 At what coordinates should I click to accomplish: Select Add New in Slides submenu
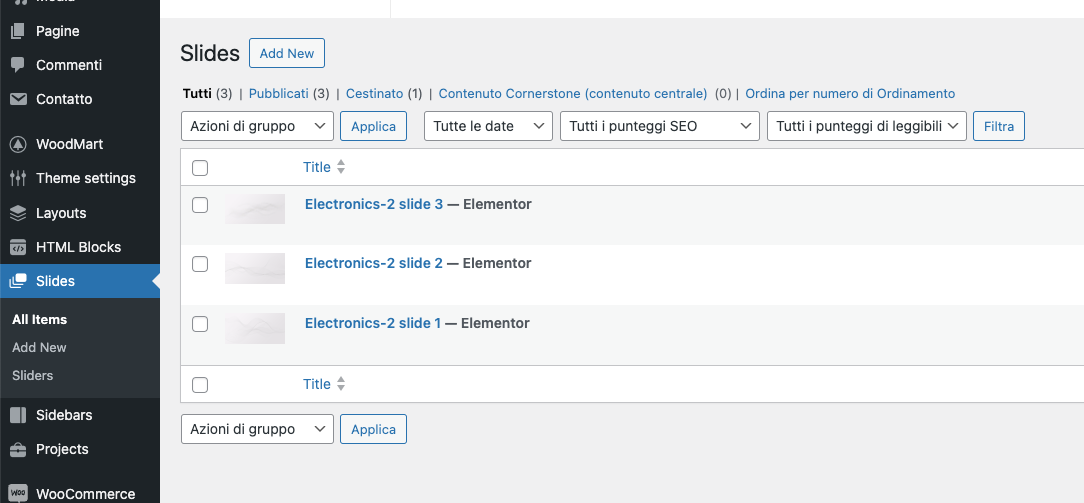coord(39,347)
